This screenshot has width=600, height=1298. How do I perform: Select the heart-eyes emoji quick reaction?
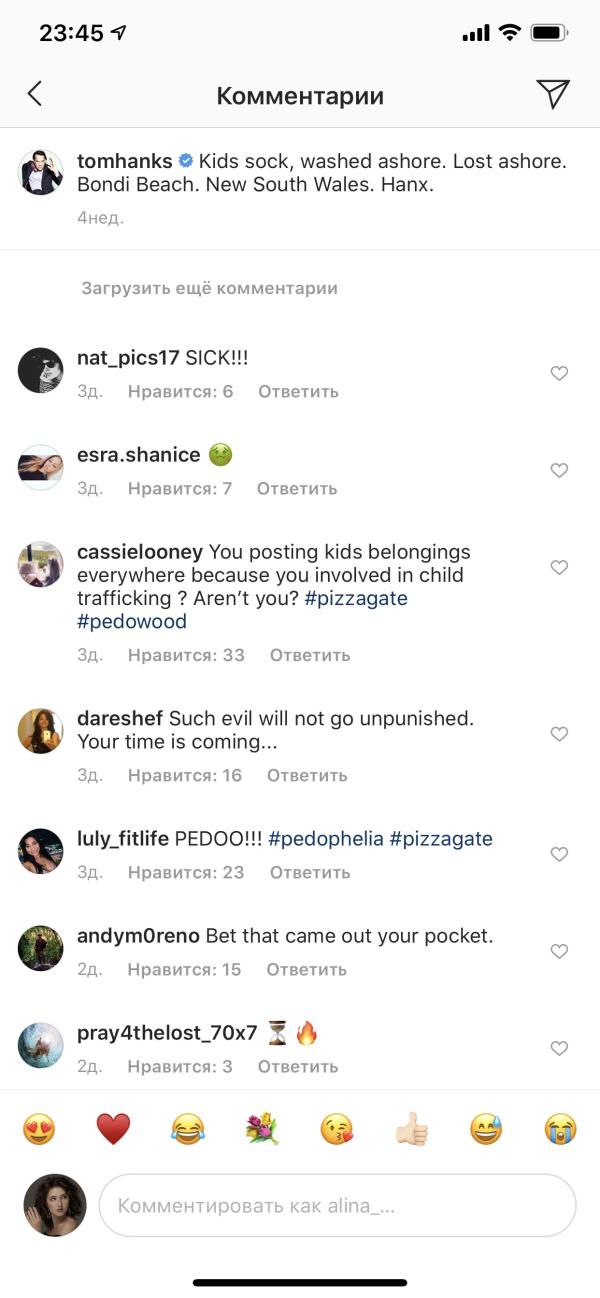pyautogui.click(x=41, y=1126)
